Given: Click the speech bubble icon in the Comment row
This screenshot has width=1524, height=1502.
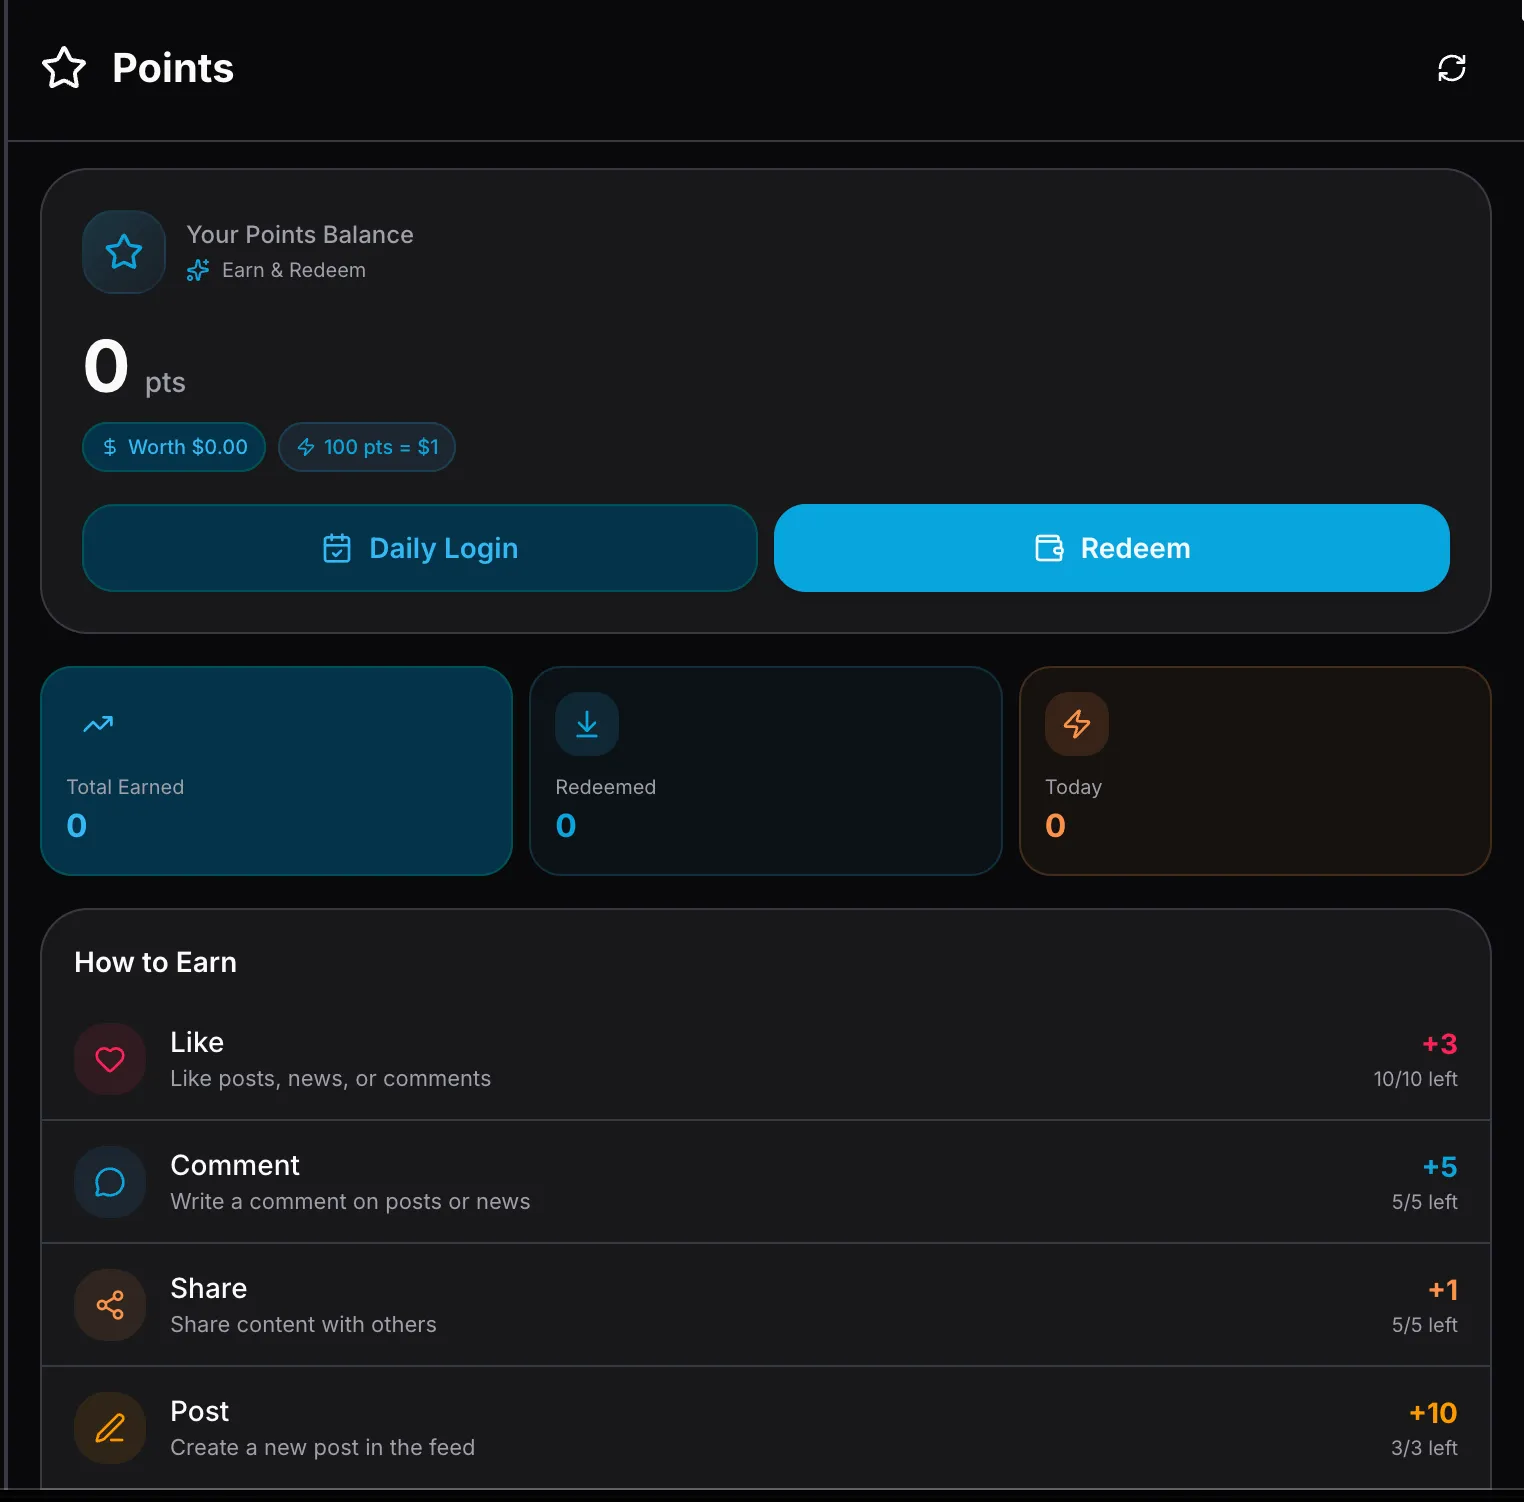Looking at the screenshot, I should (110, 1182).
